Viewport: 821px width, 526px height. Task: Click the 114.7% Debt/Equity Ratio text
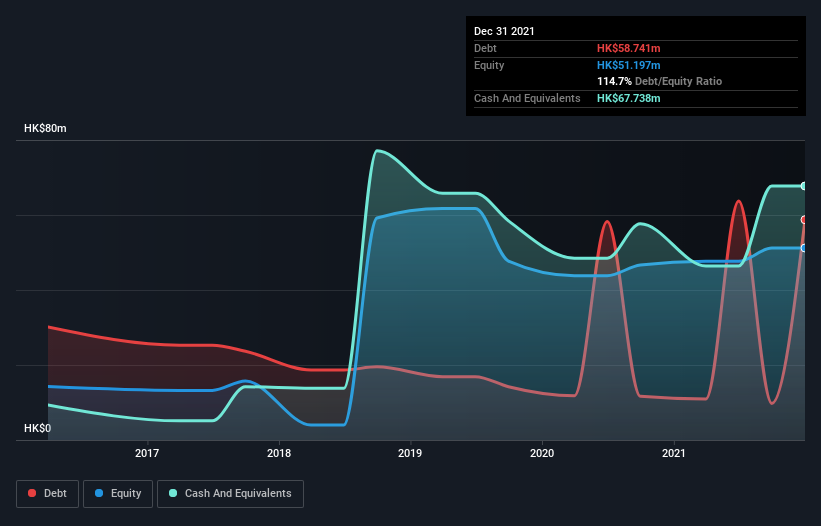click(x=660, y=81)
